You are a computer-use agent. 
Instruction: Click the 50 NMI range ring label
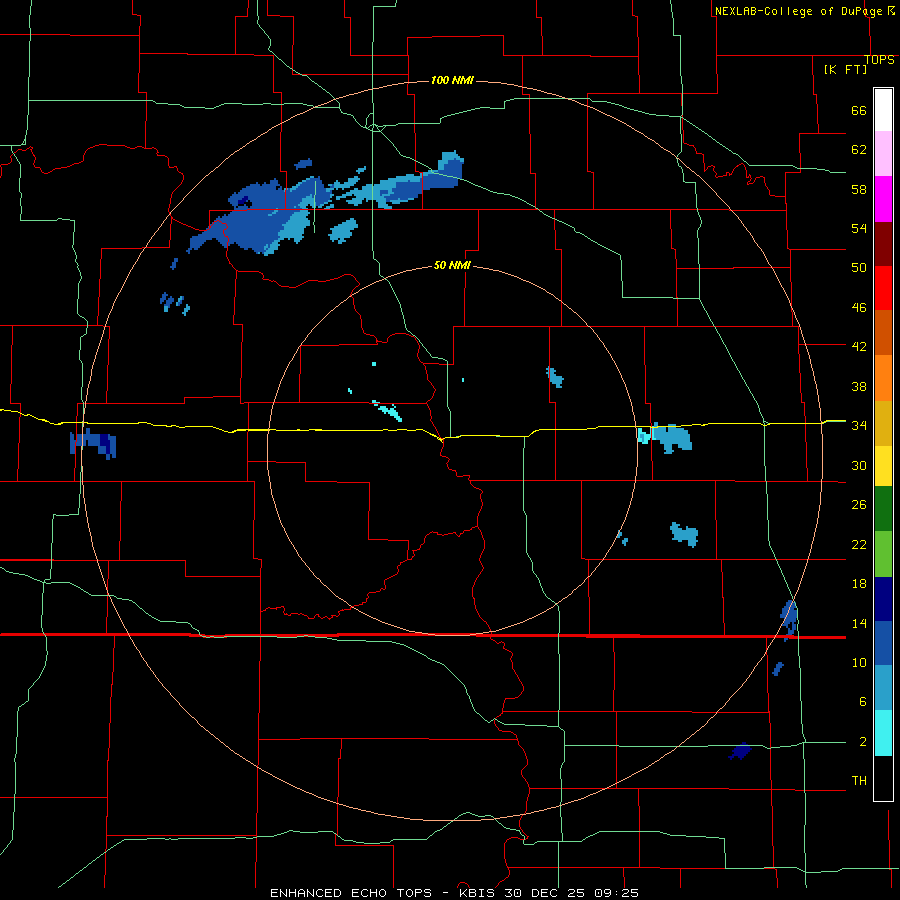[452, 265]
